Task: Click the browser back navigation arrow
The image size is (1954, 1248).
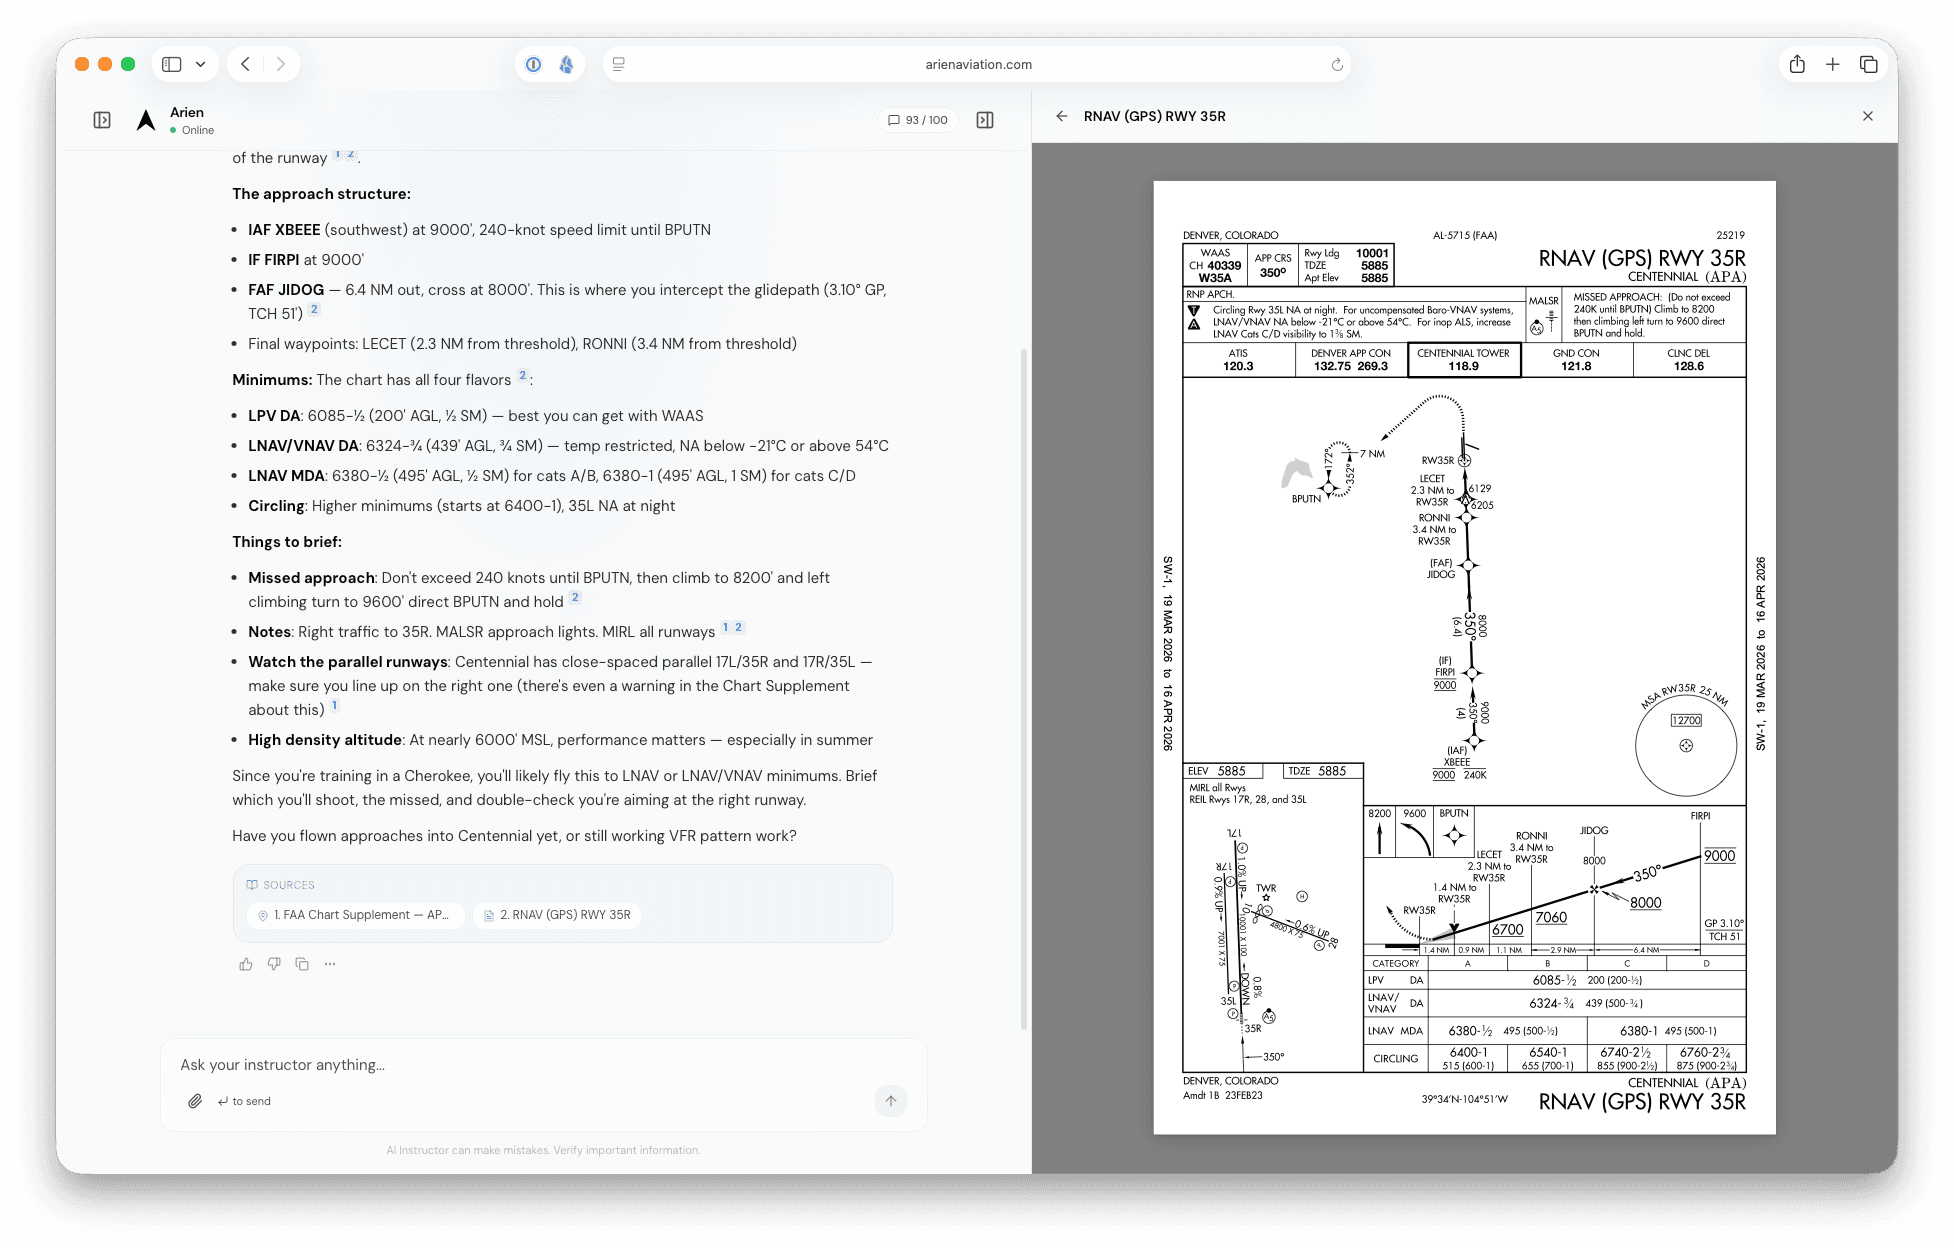Action: pyautogui.click(x=245, y=63)
